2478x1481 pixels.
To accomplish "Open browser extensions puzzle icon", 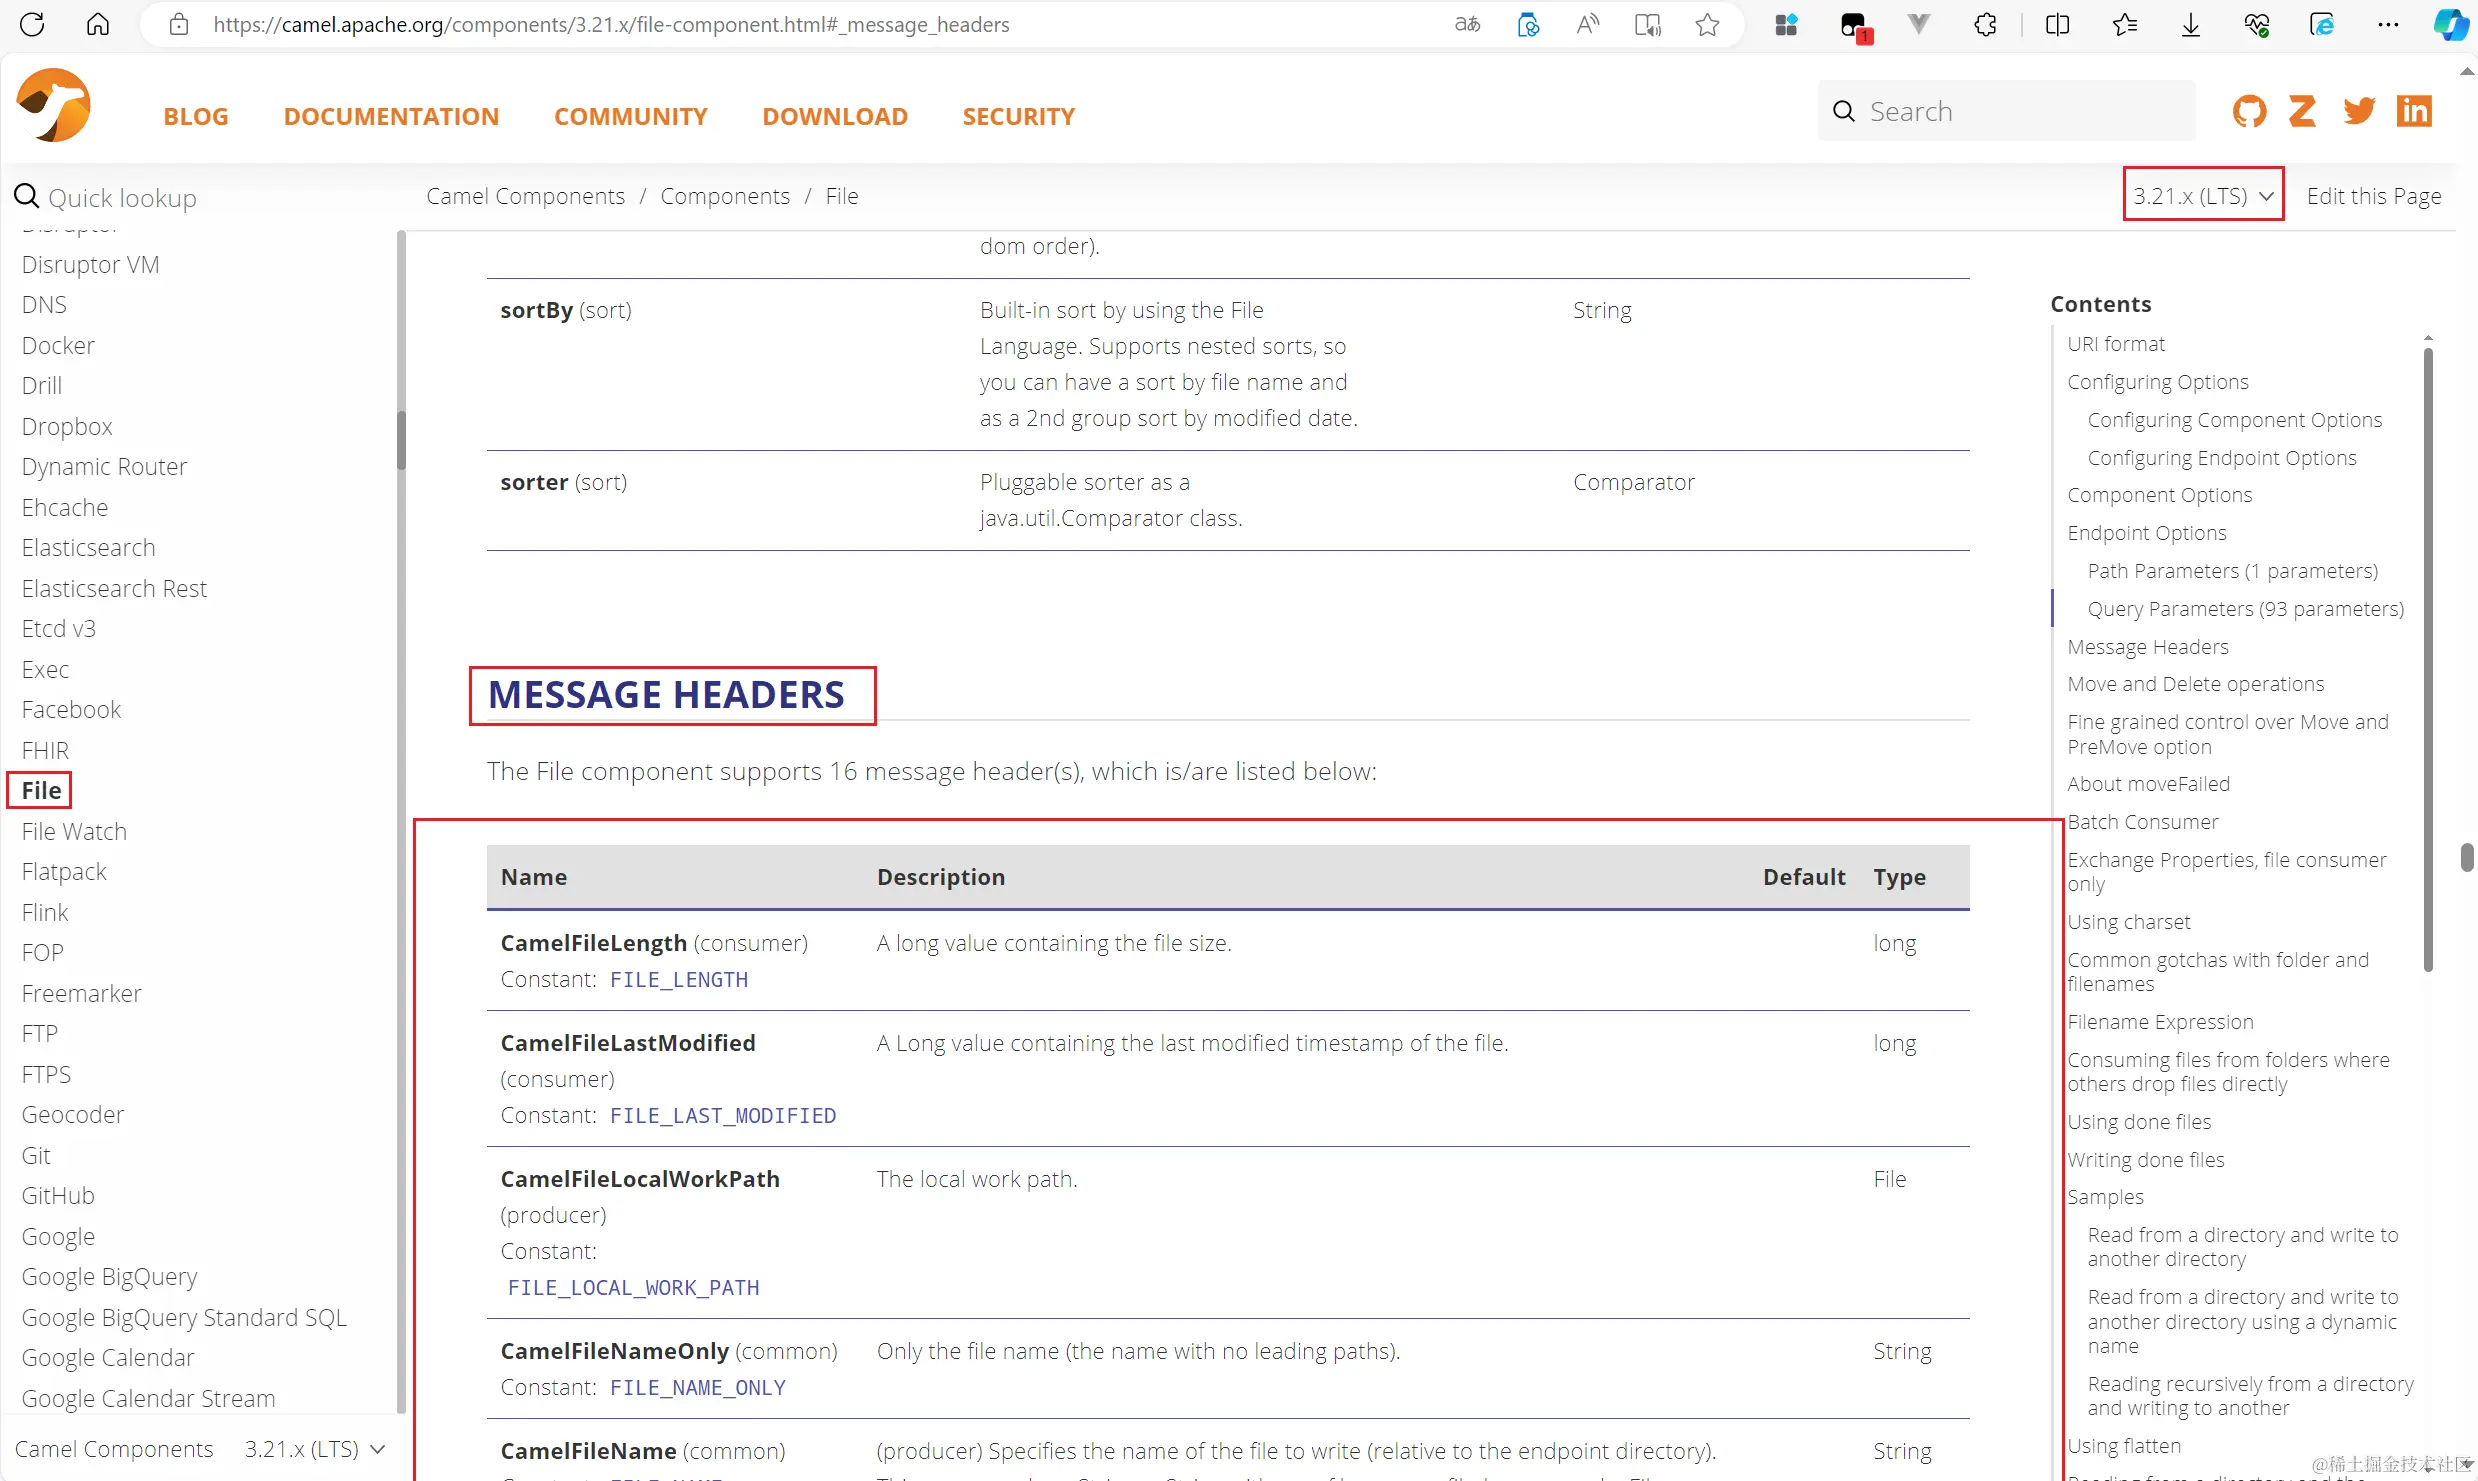I will [1985, 24].
